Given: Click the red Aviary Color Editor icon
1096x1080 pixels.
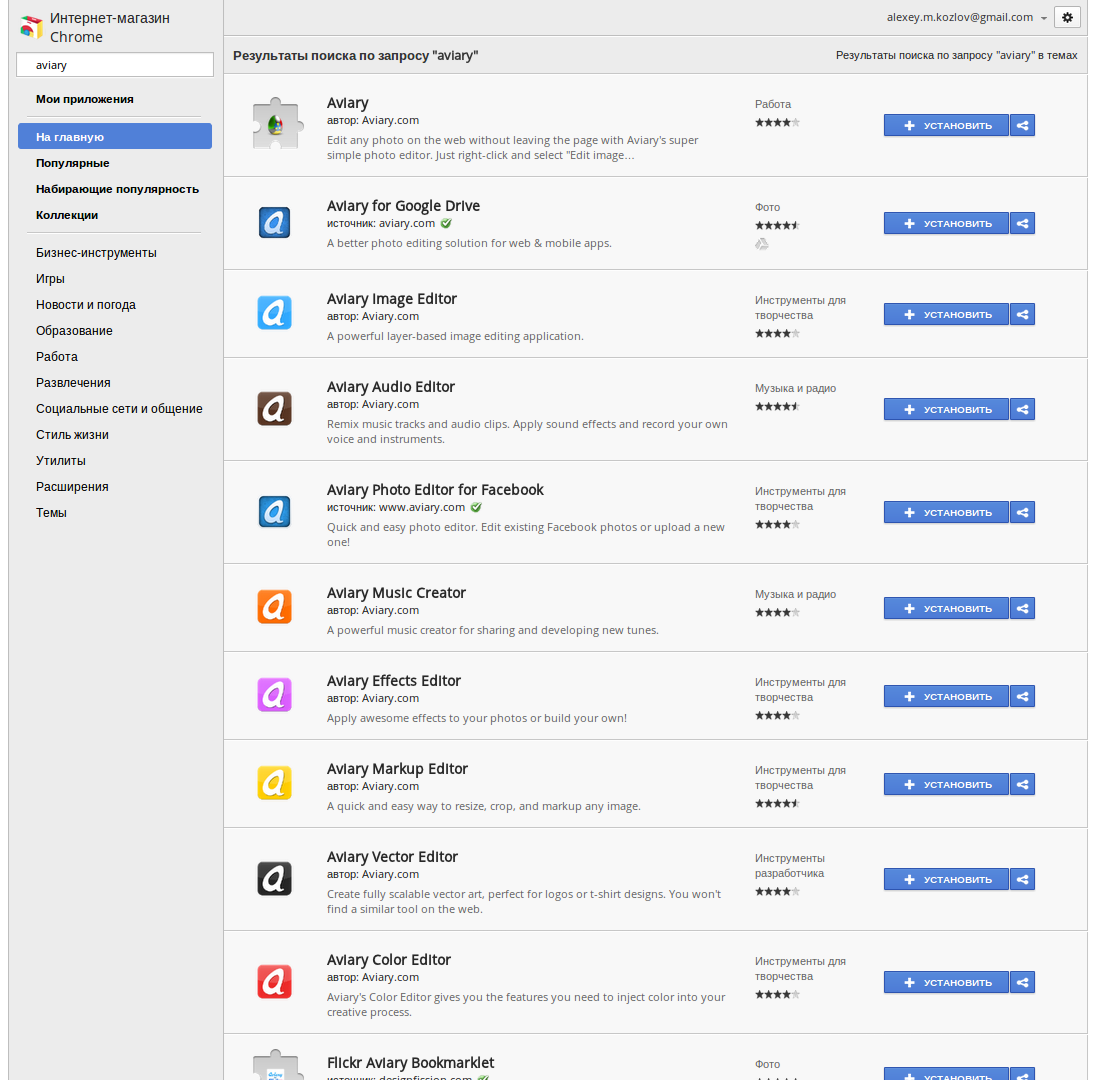Looking at the screenshot, I should pos(274,981).
